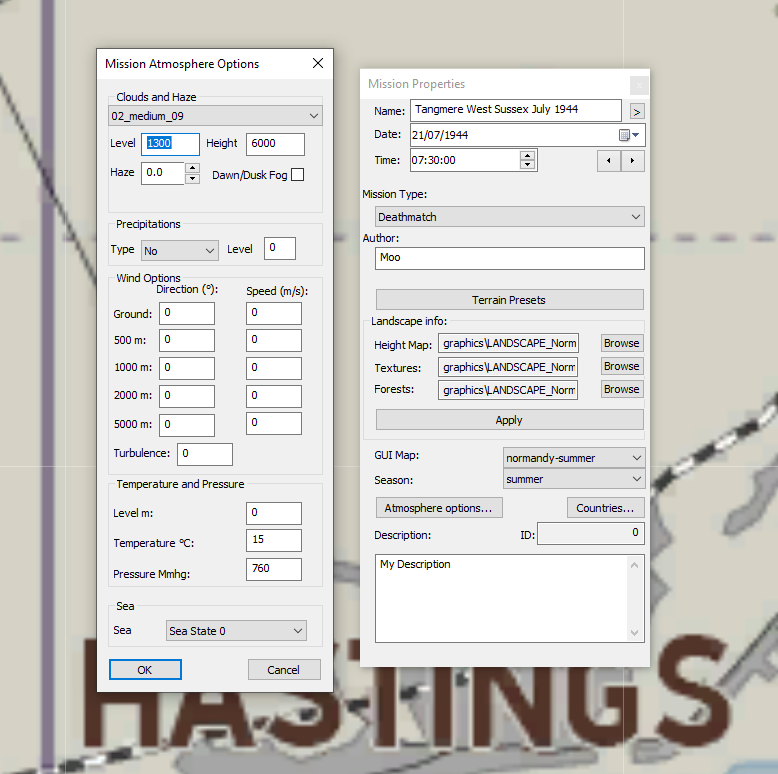Click the left arrow time step button
Image resolution: width=778 pixels, height=774 pixels.
[x=608, y=161]
